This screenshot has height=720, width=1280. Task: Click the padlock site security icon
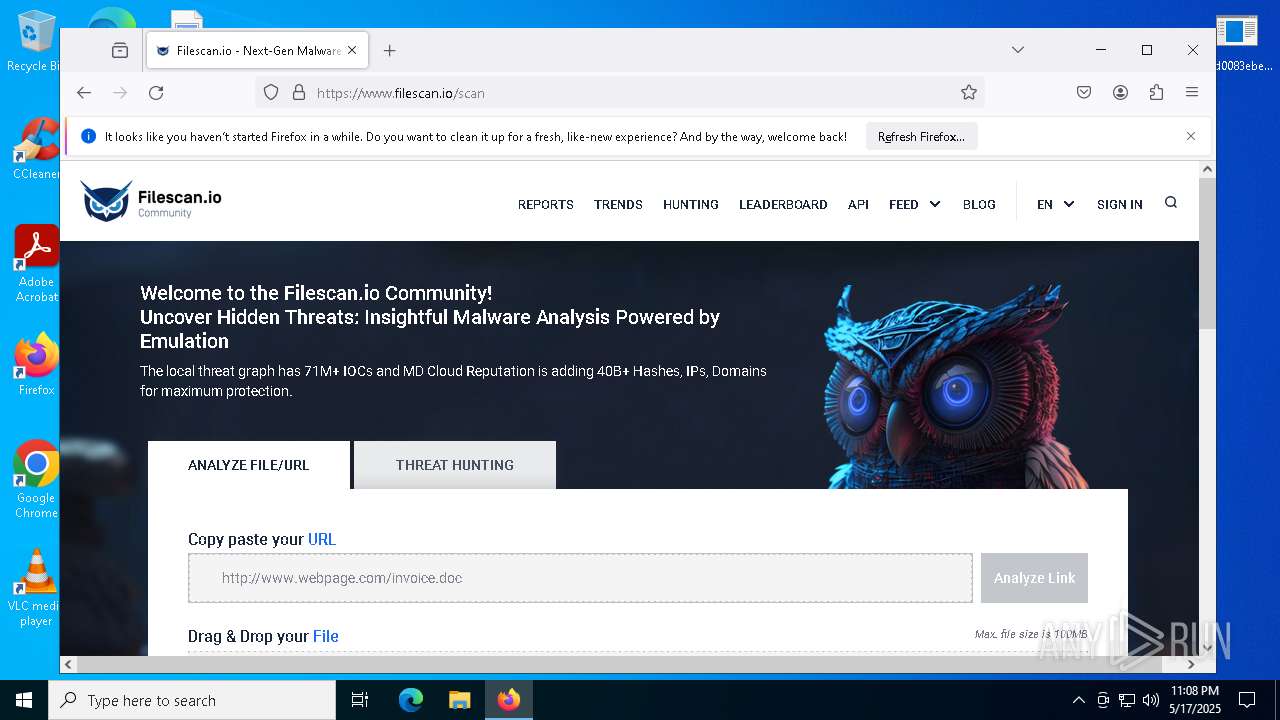(x=298, y=93)
